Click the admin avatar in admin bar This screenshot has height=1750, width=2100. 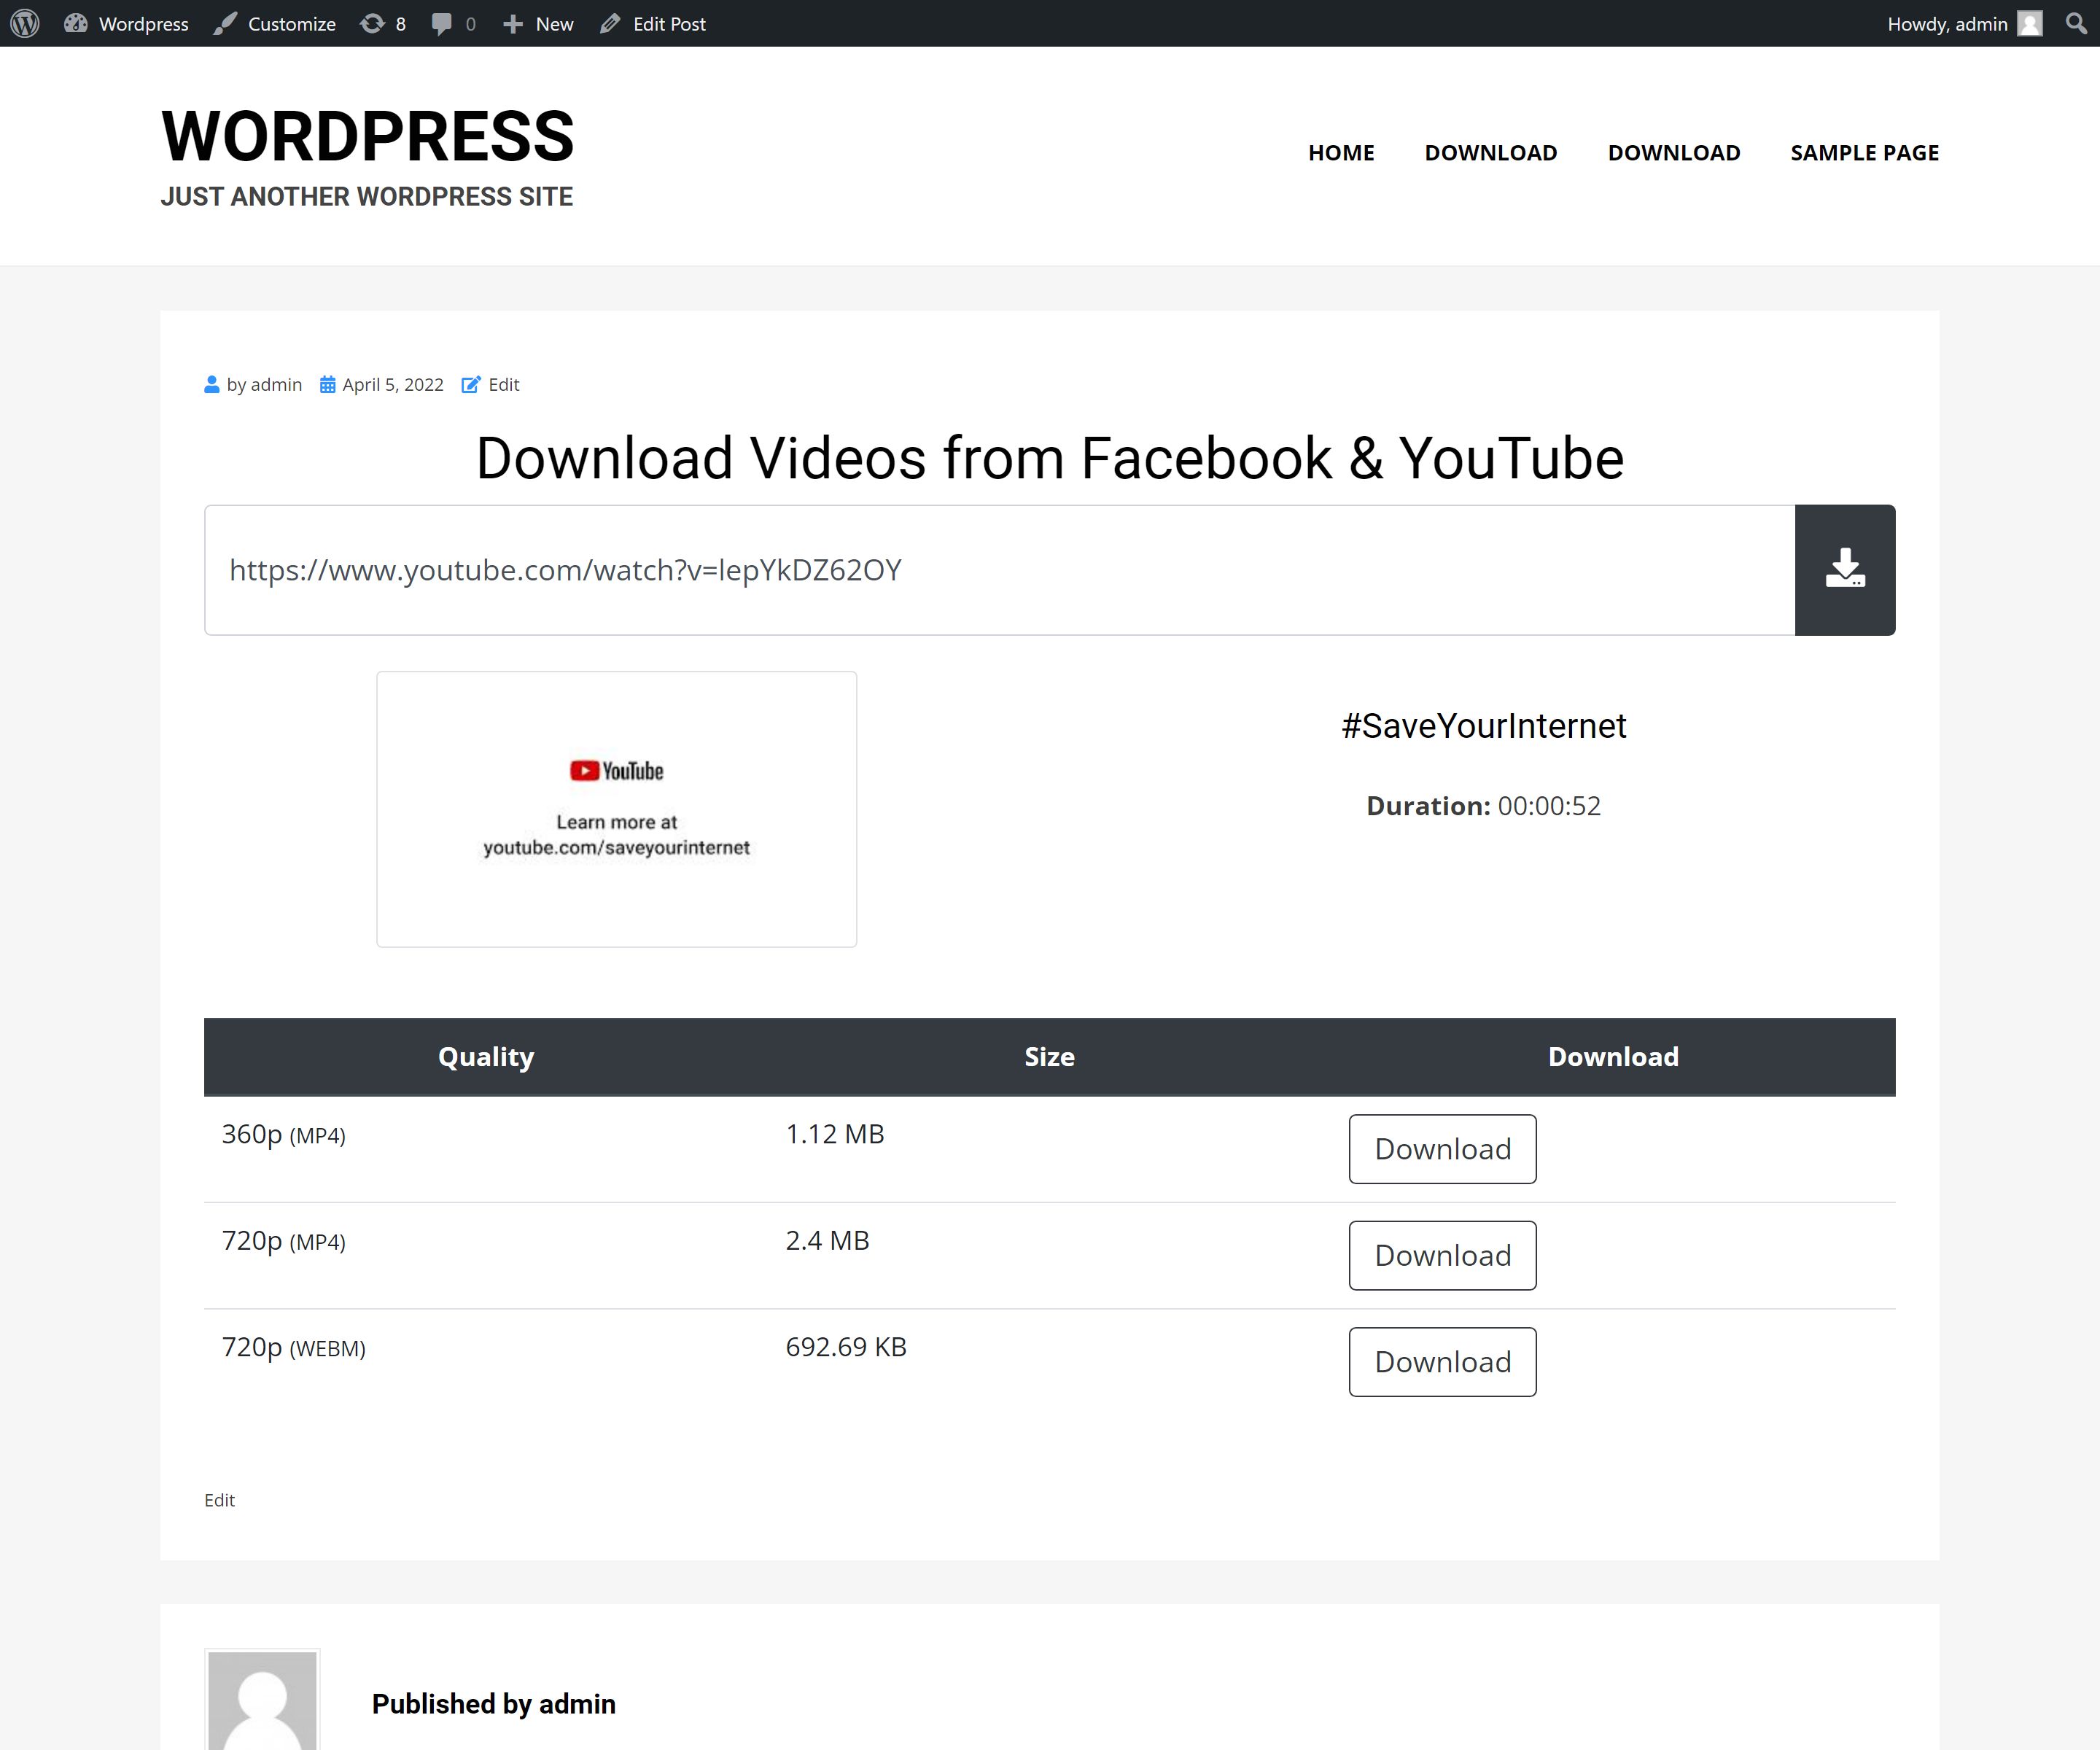pyautogui.click(x=2029, y=24)
